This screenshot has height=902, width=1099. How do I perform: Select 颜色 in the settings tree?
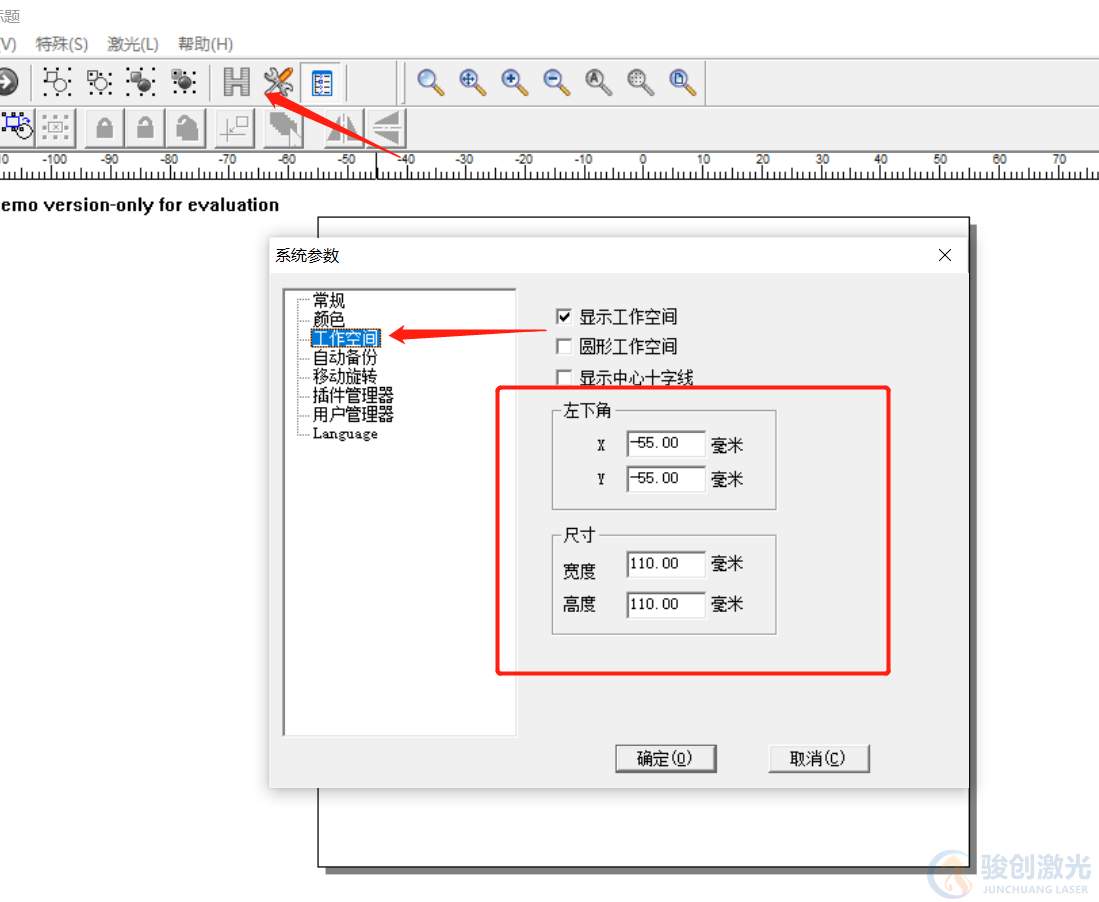[x=329, y=320]
